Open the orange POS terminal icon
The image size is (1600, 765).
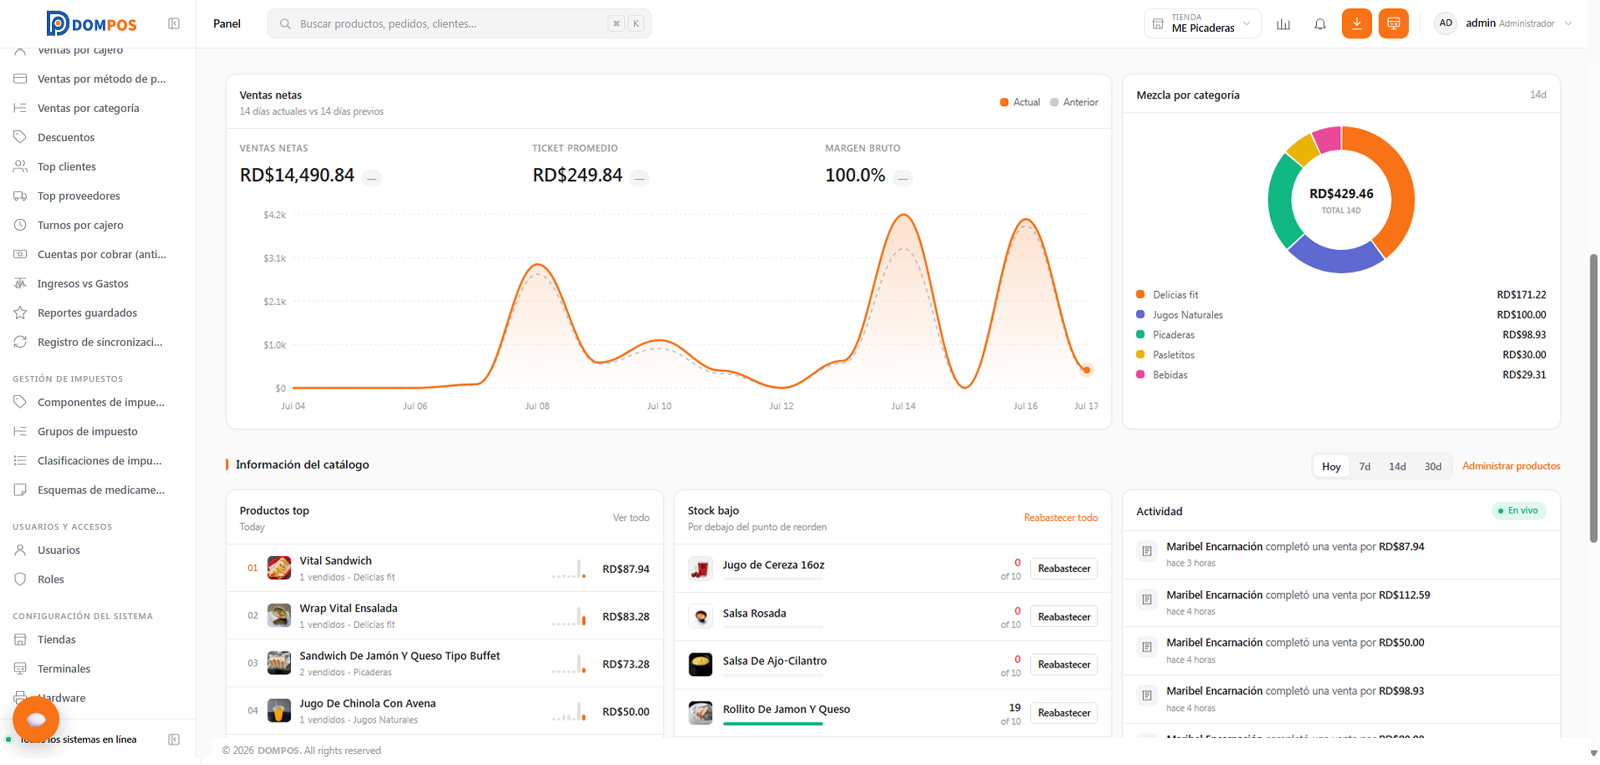coord(1393,23)
